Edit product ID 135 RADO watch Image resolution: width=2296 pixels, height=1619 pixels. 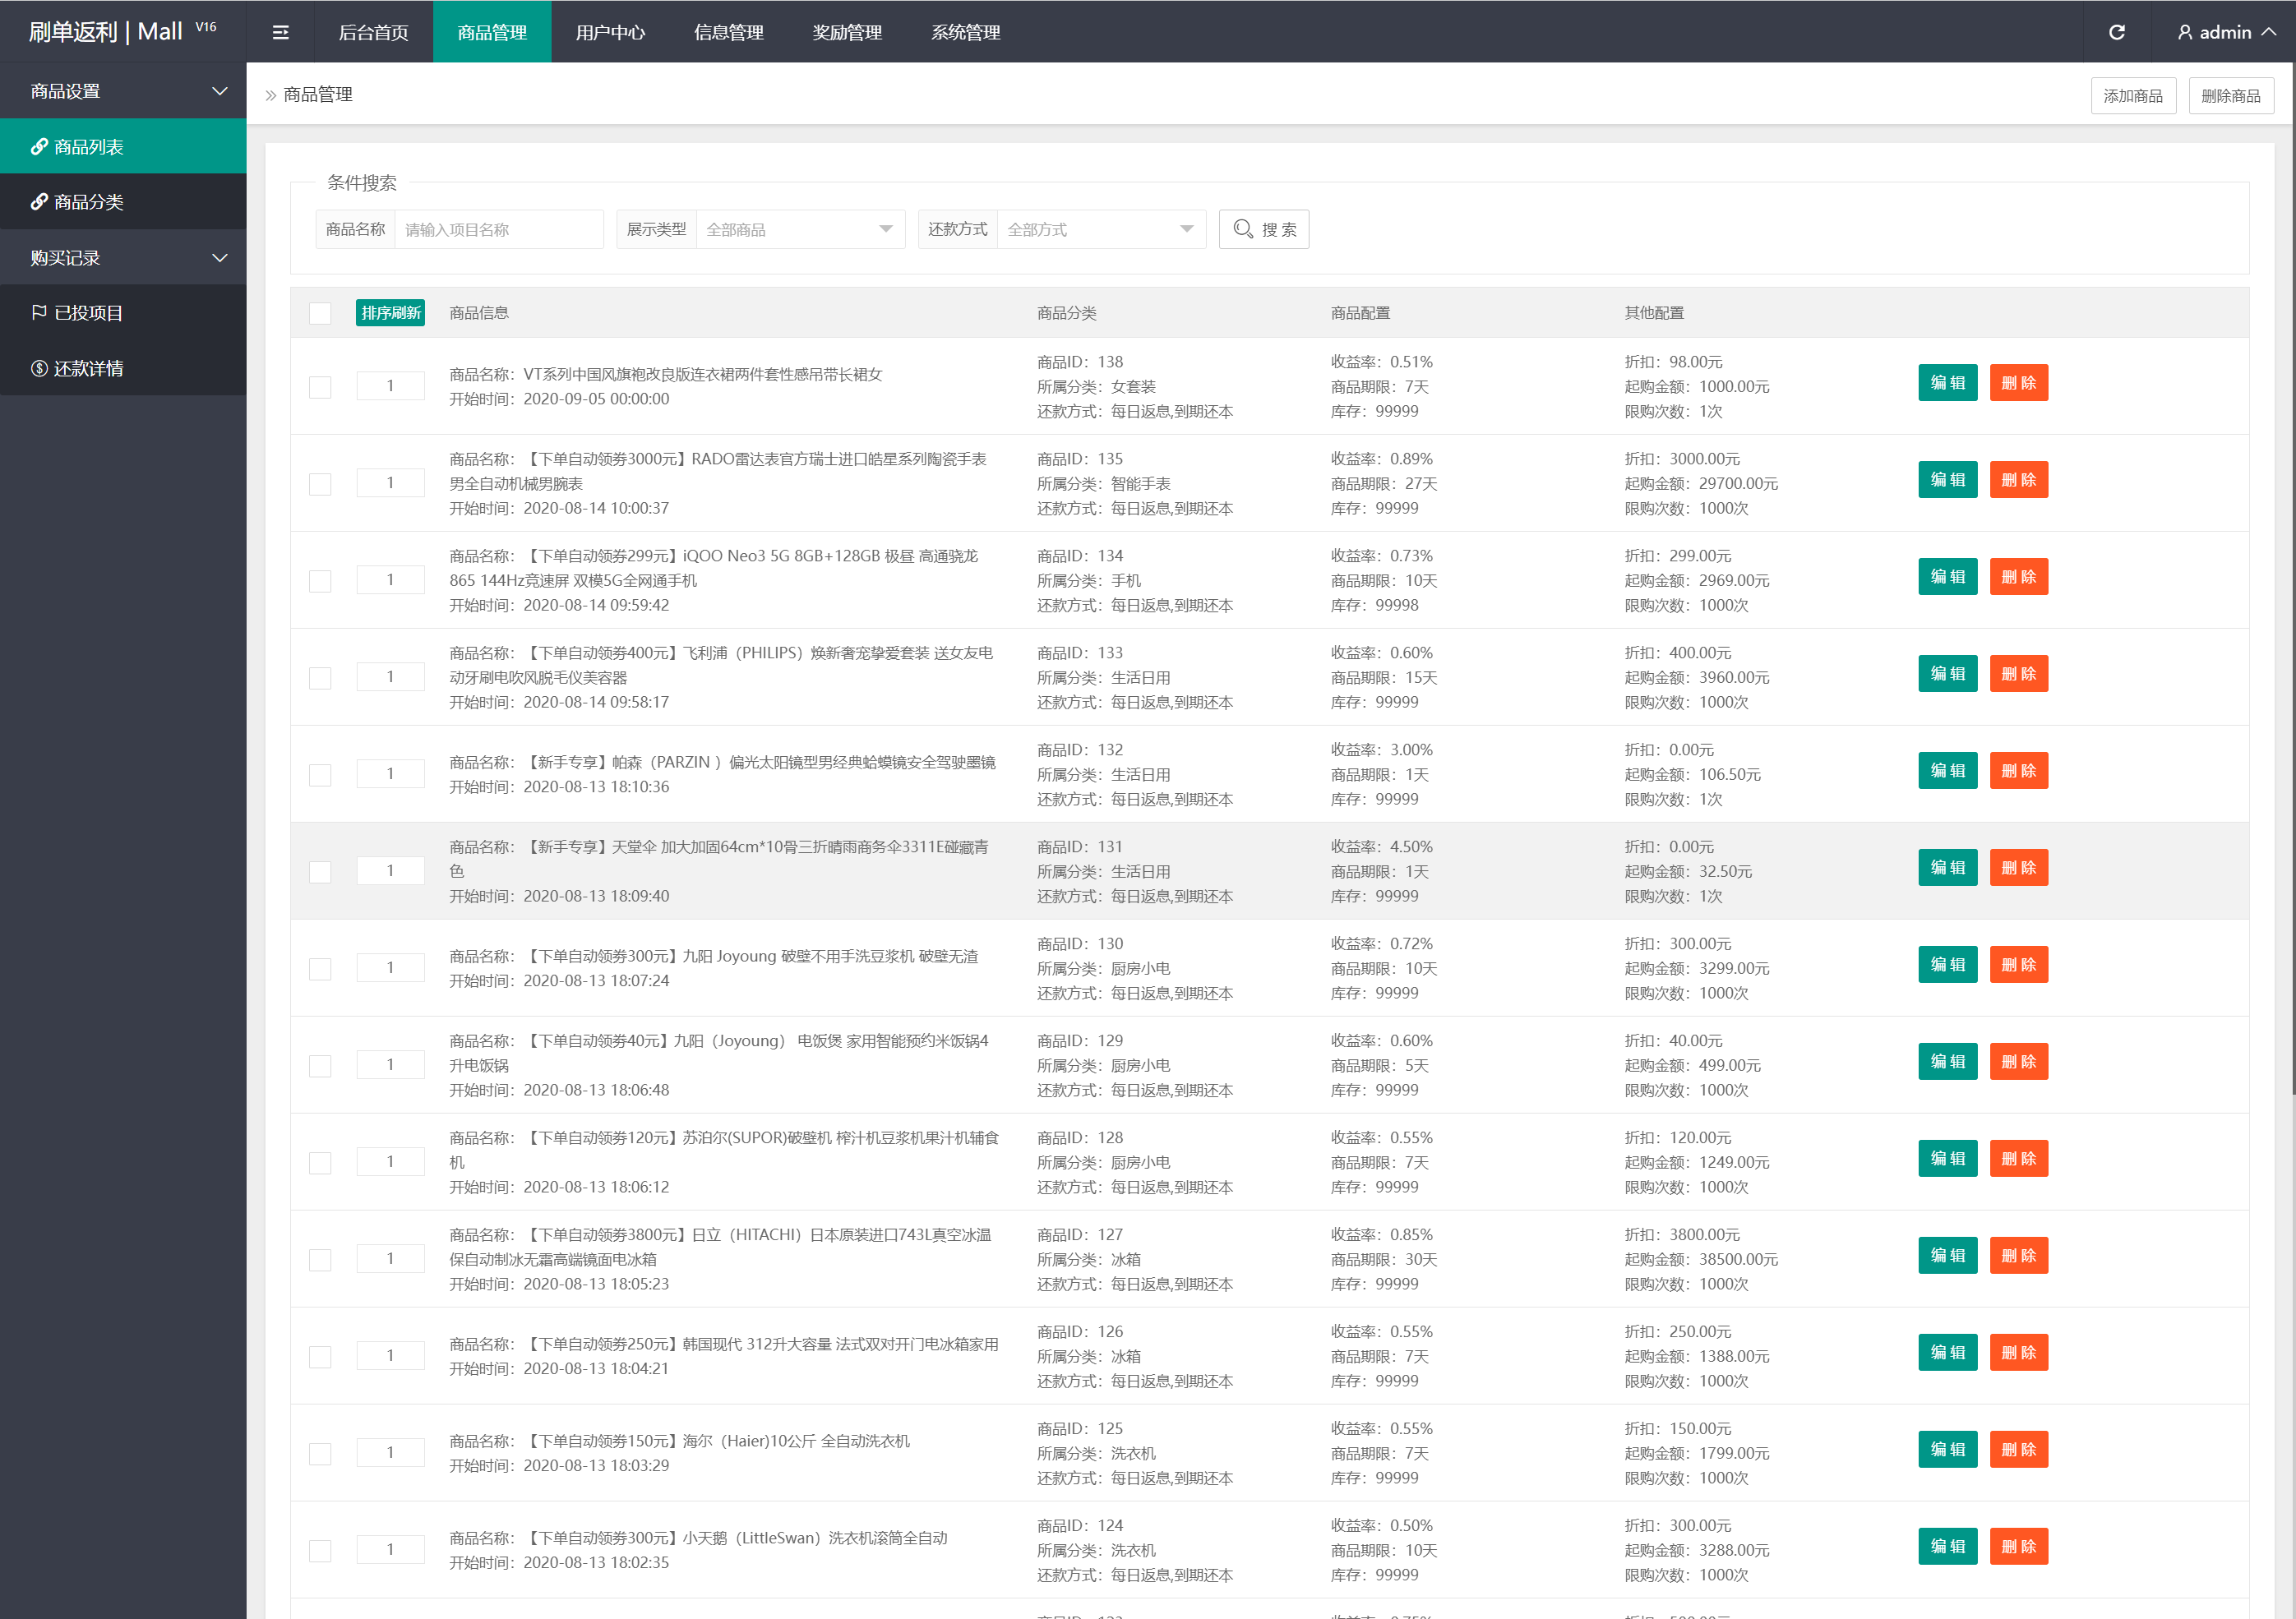(x=1947, y=480)
